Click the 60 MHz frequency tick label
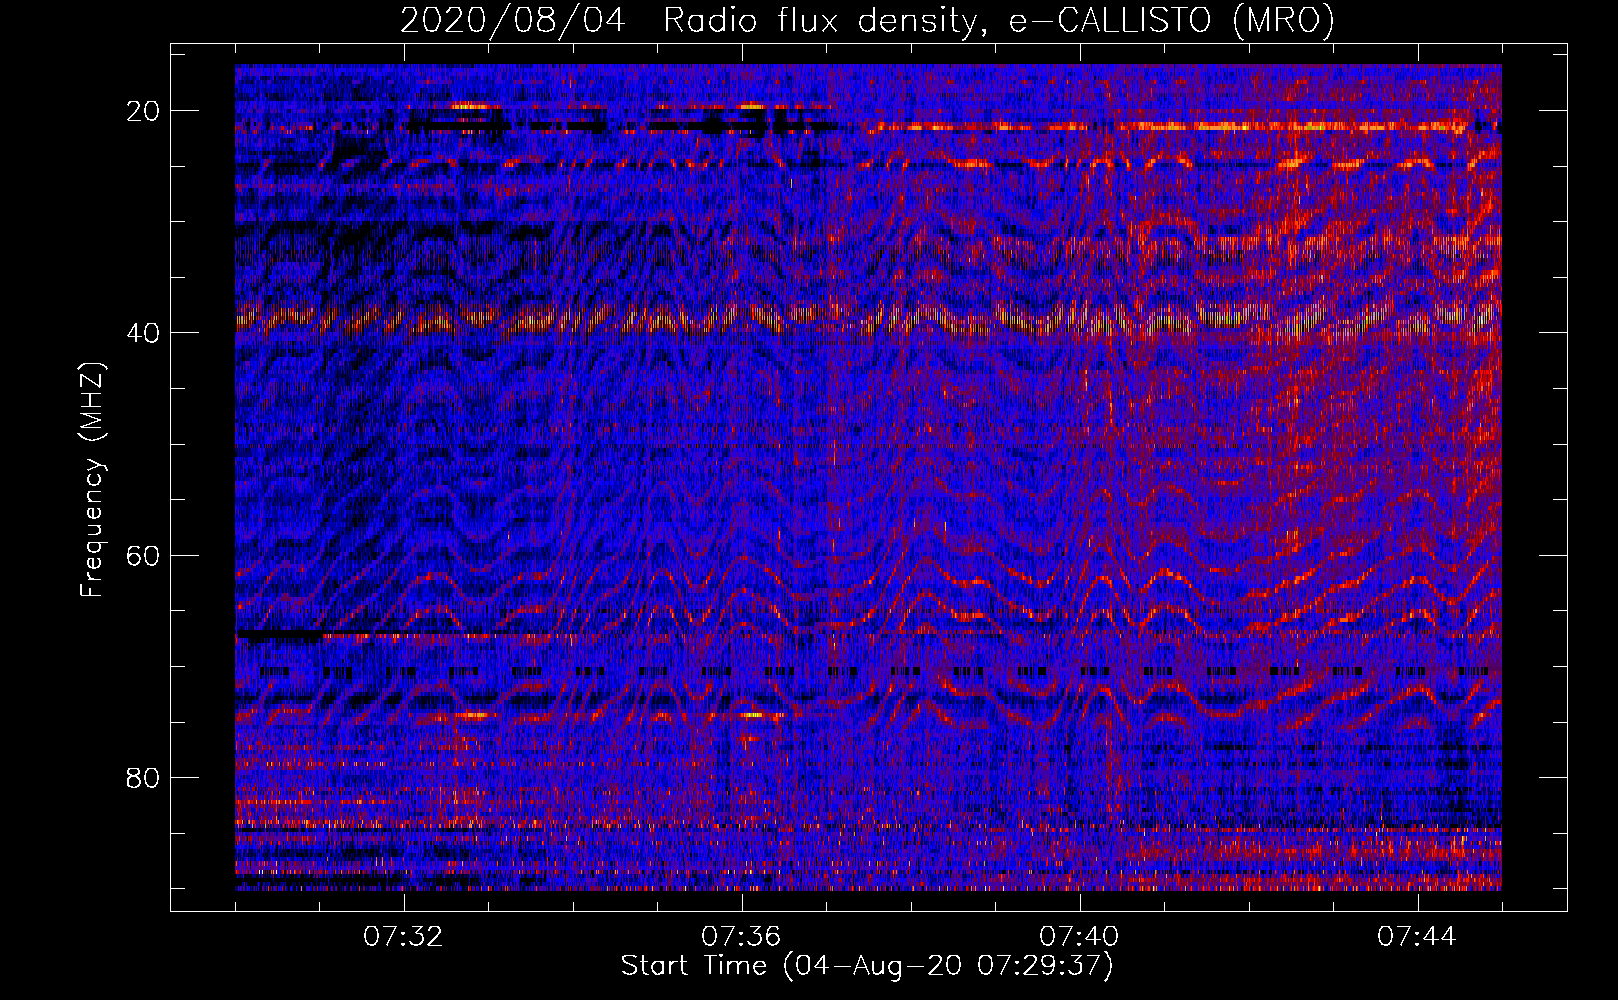 (x=144, y=555)
